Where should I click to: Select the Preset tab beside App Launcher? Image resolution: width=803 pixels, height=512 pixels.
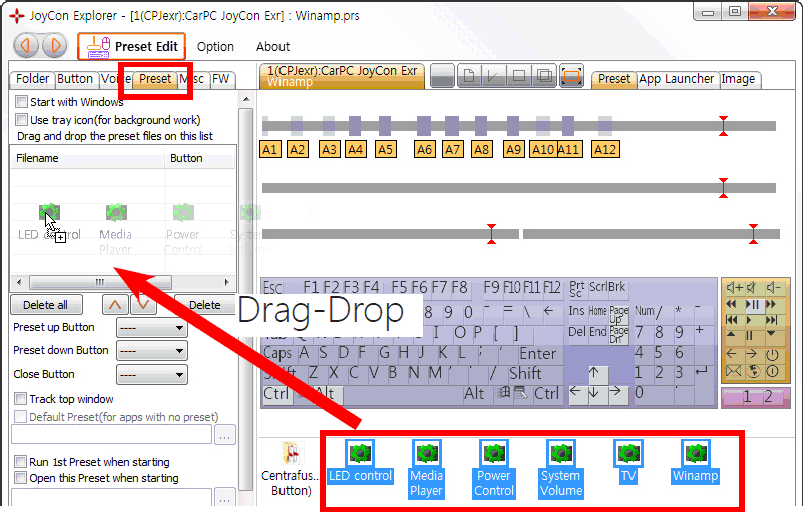click(614, 79)
